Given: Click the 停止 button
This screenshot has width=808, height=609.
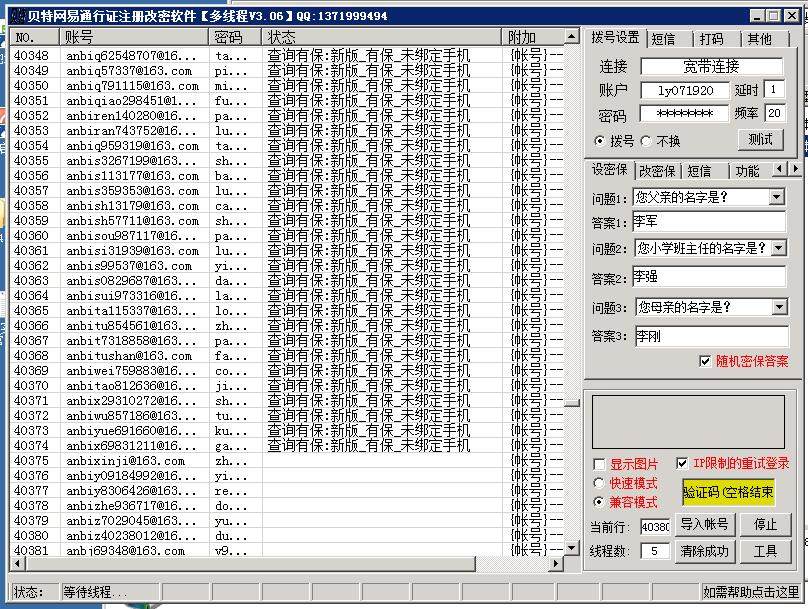Looking at the screenshot, I should point(765,524).
